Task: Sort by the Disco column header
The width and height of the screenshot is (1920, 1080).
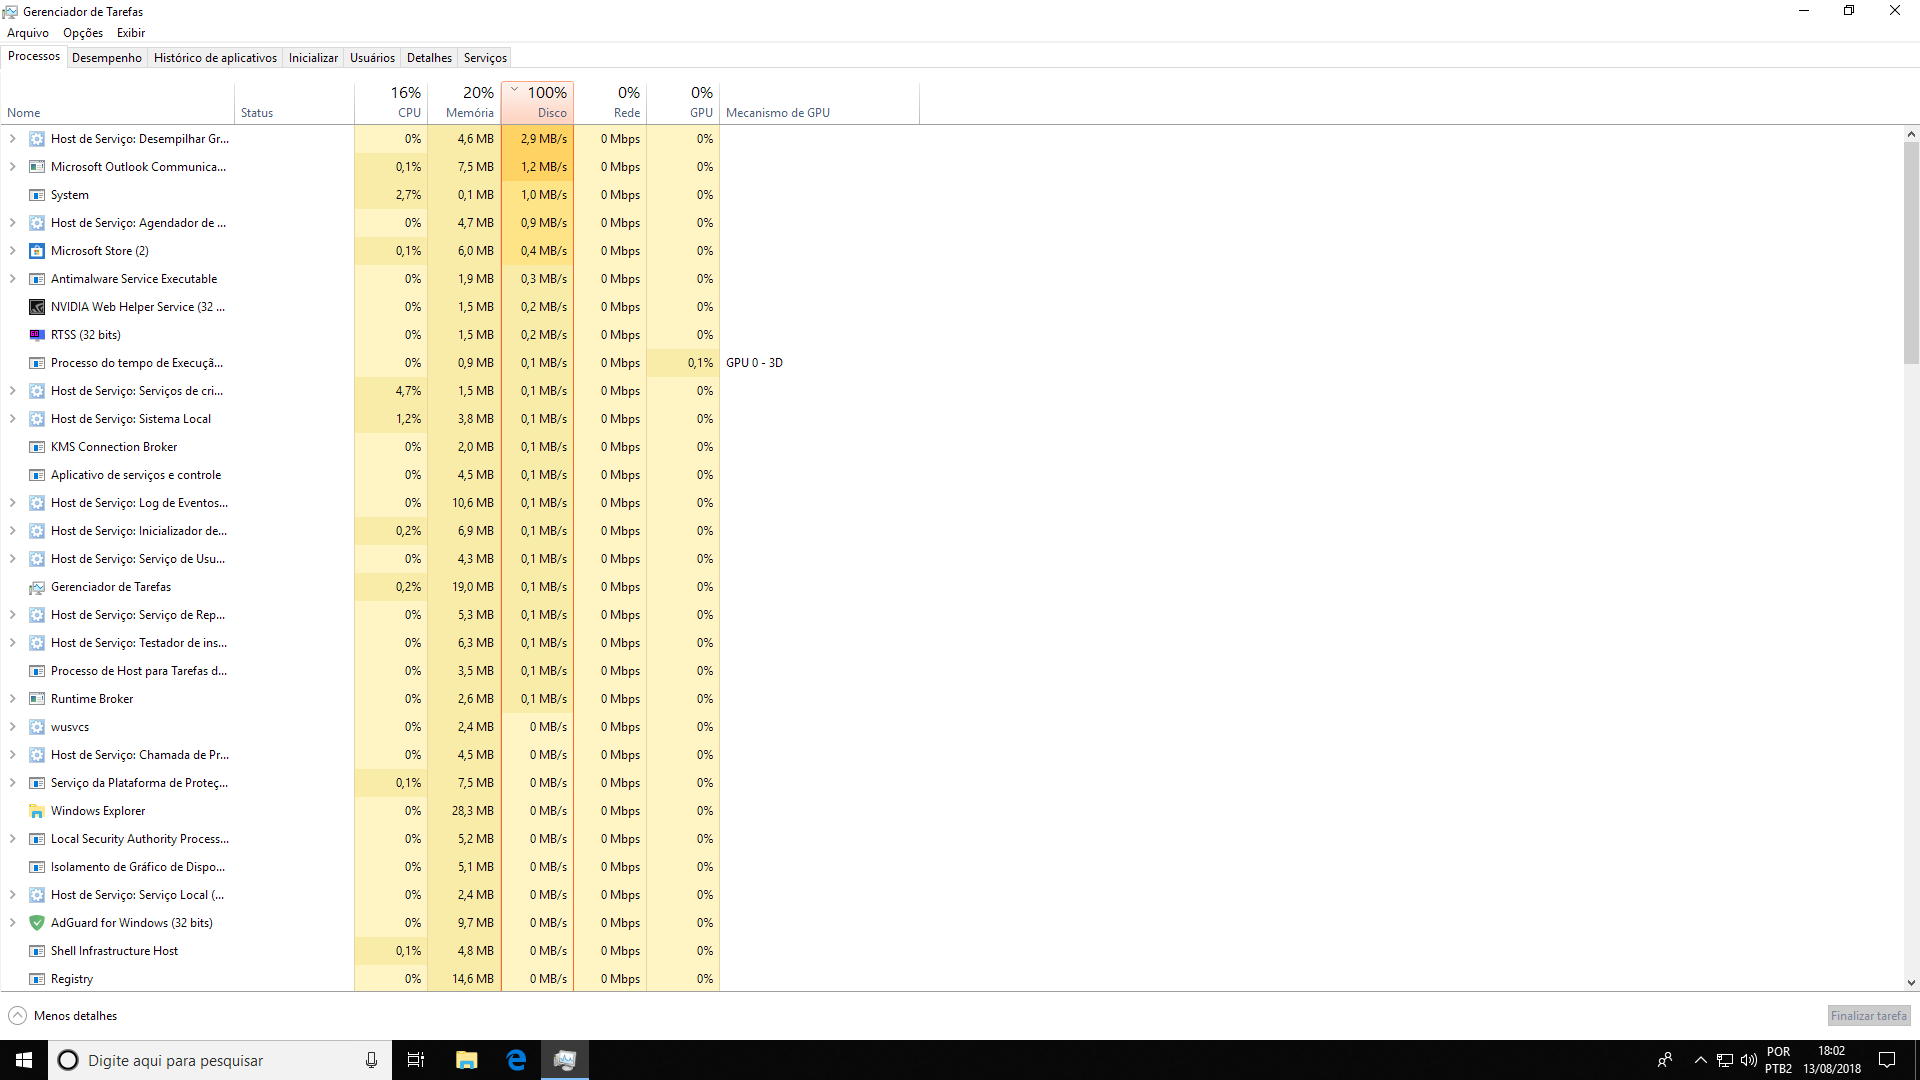Action: tap(537, 103)
